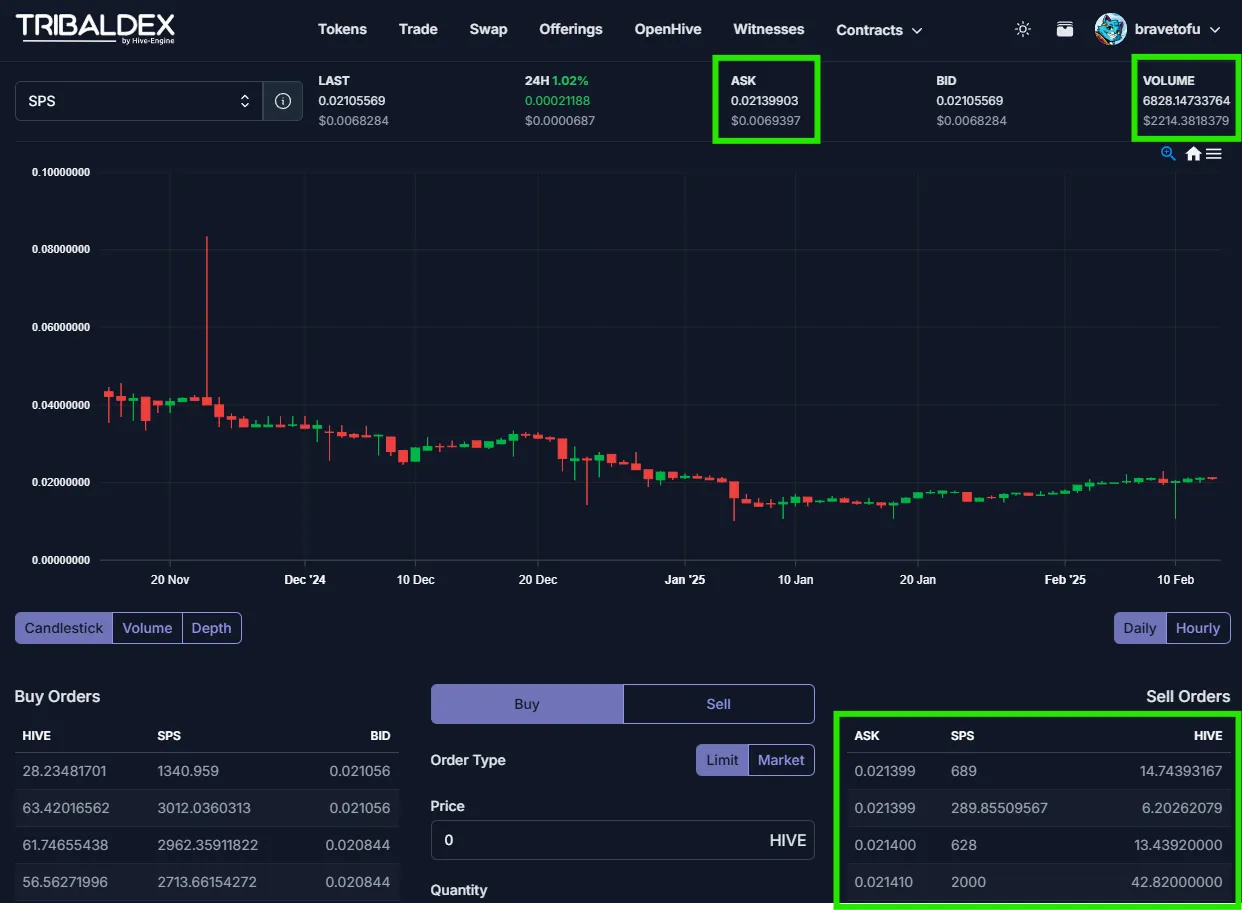This screenshot has height=910, width=1242.
Task: Click sell order row with 689 SPS
Action: point(1038,771)
